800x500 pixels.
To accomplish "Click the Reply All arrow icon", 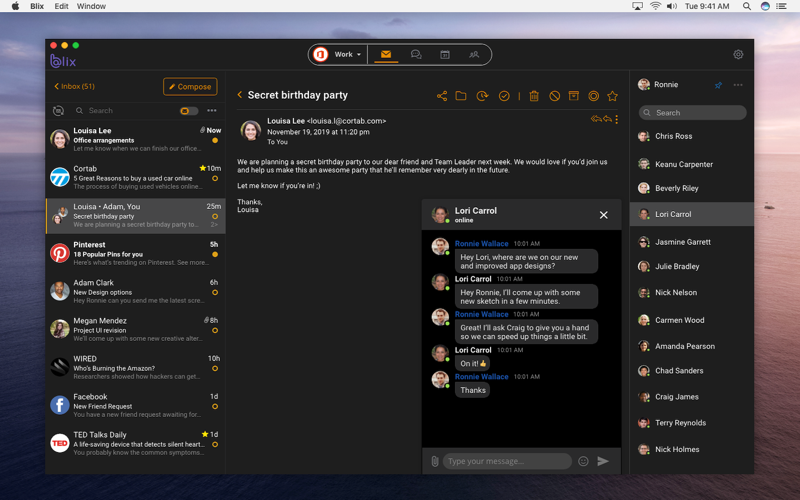I will (596, 119).
